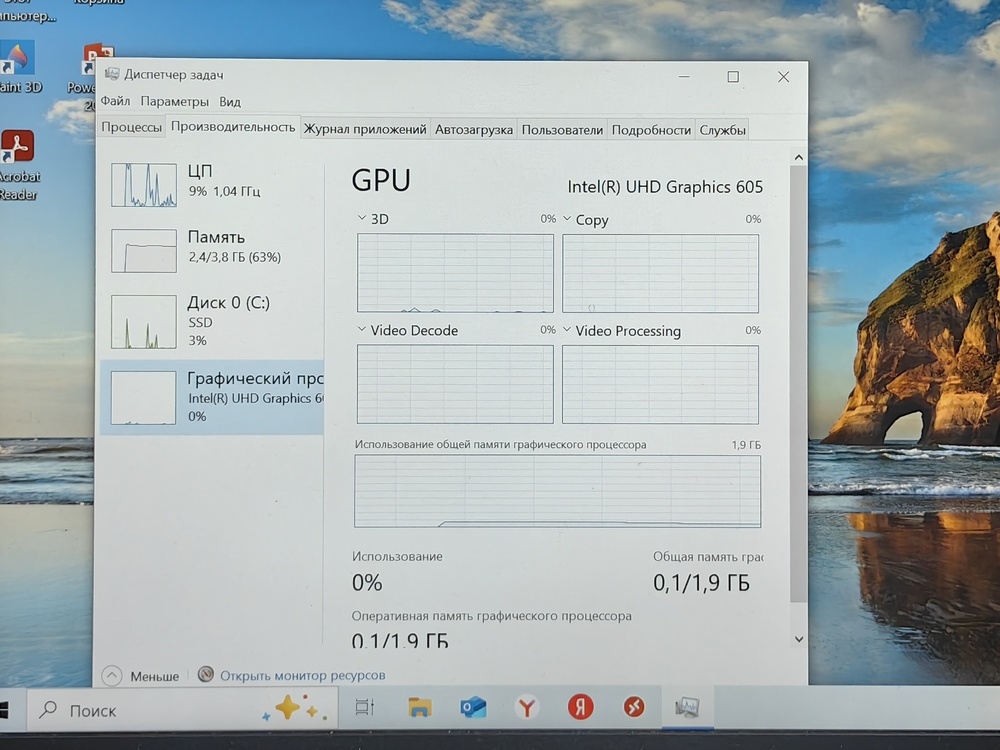
Task: Change the Video Decode graph dropdown
Action: point(362,329)
